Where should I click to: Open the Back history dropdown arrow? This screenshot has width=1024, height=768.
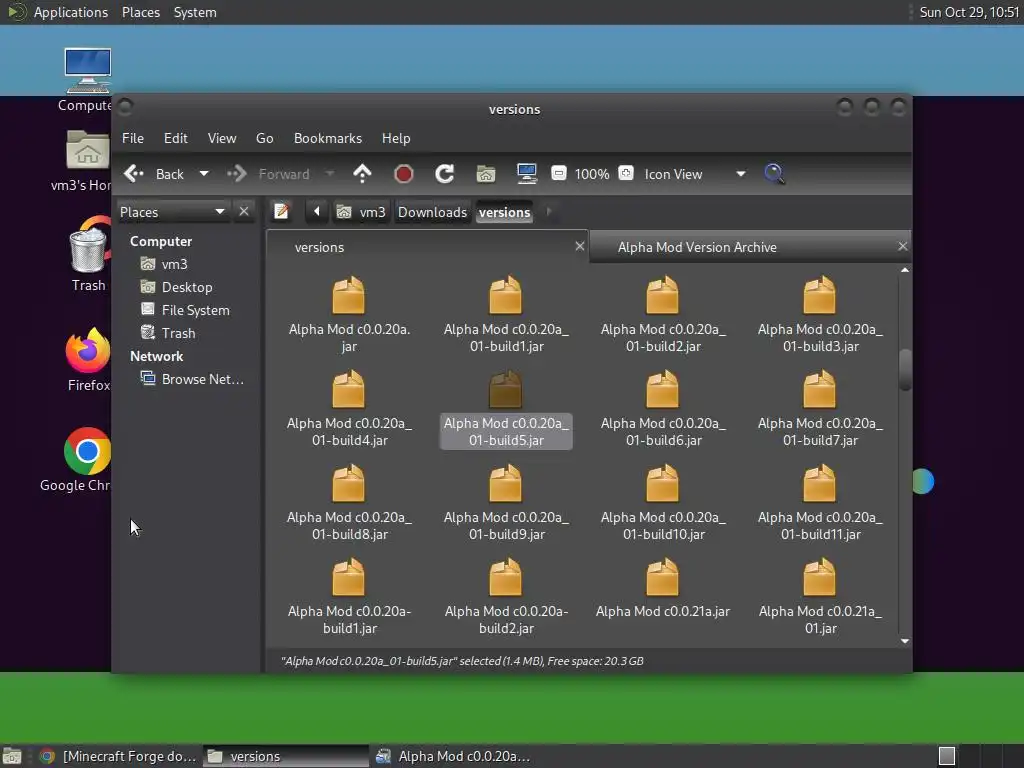(x=204, y=174)
